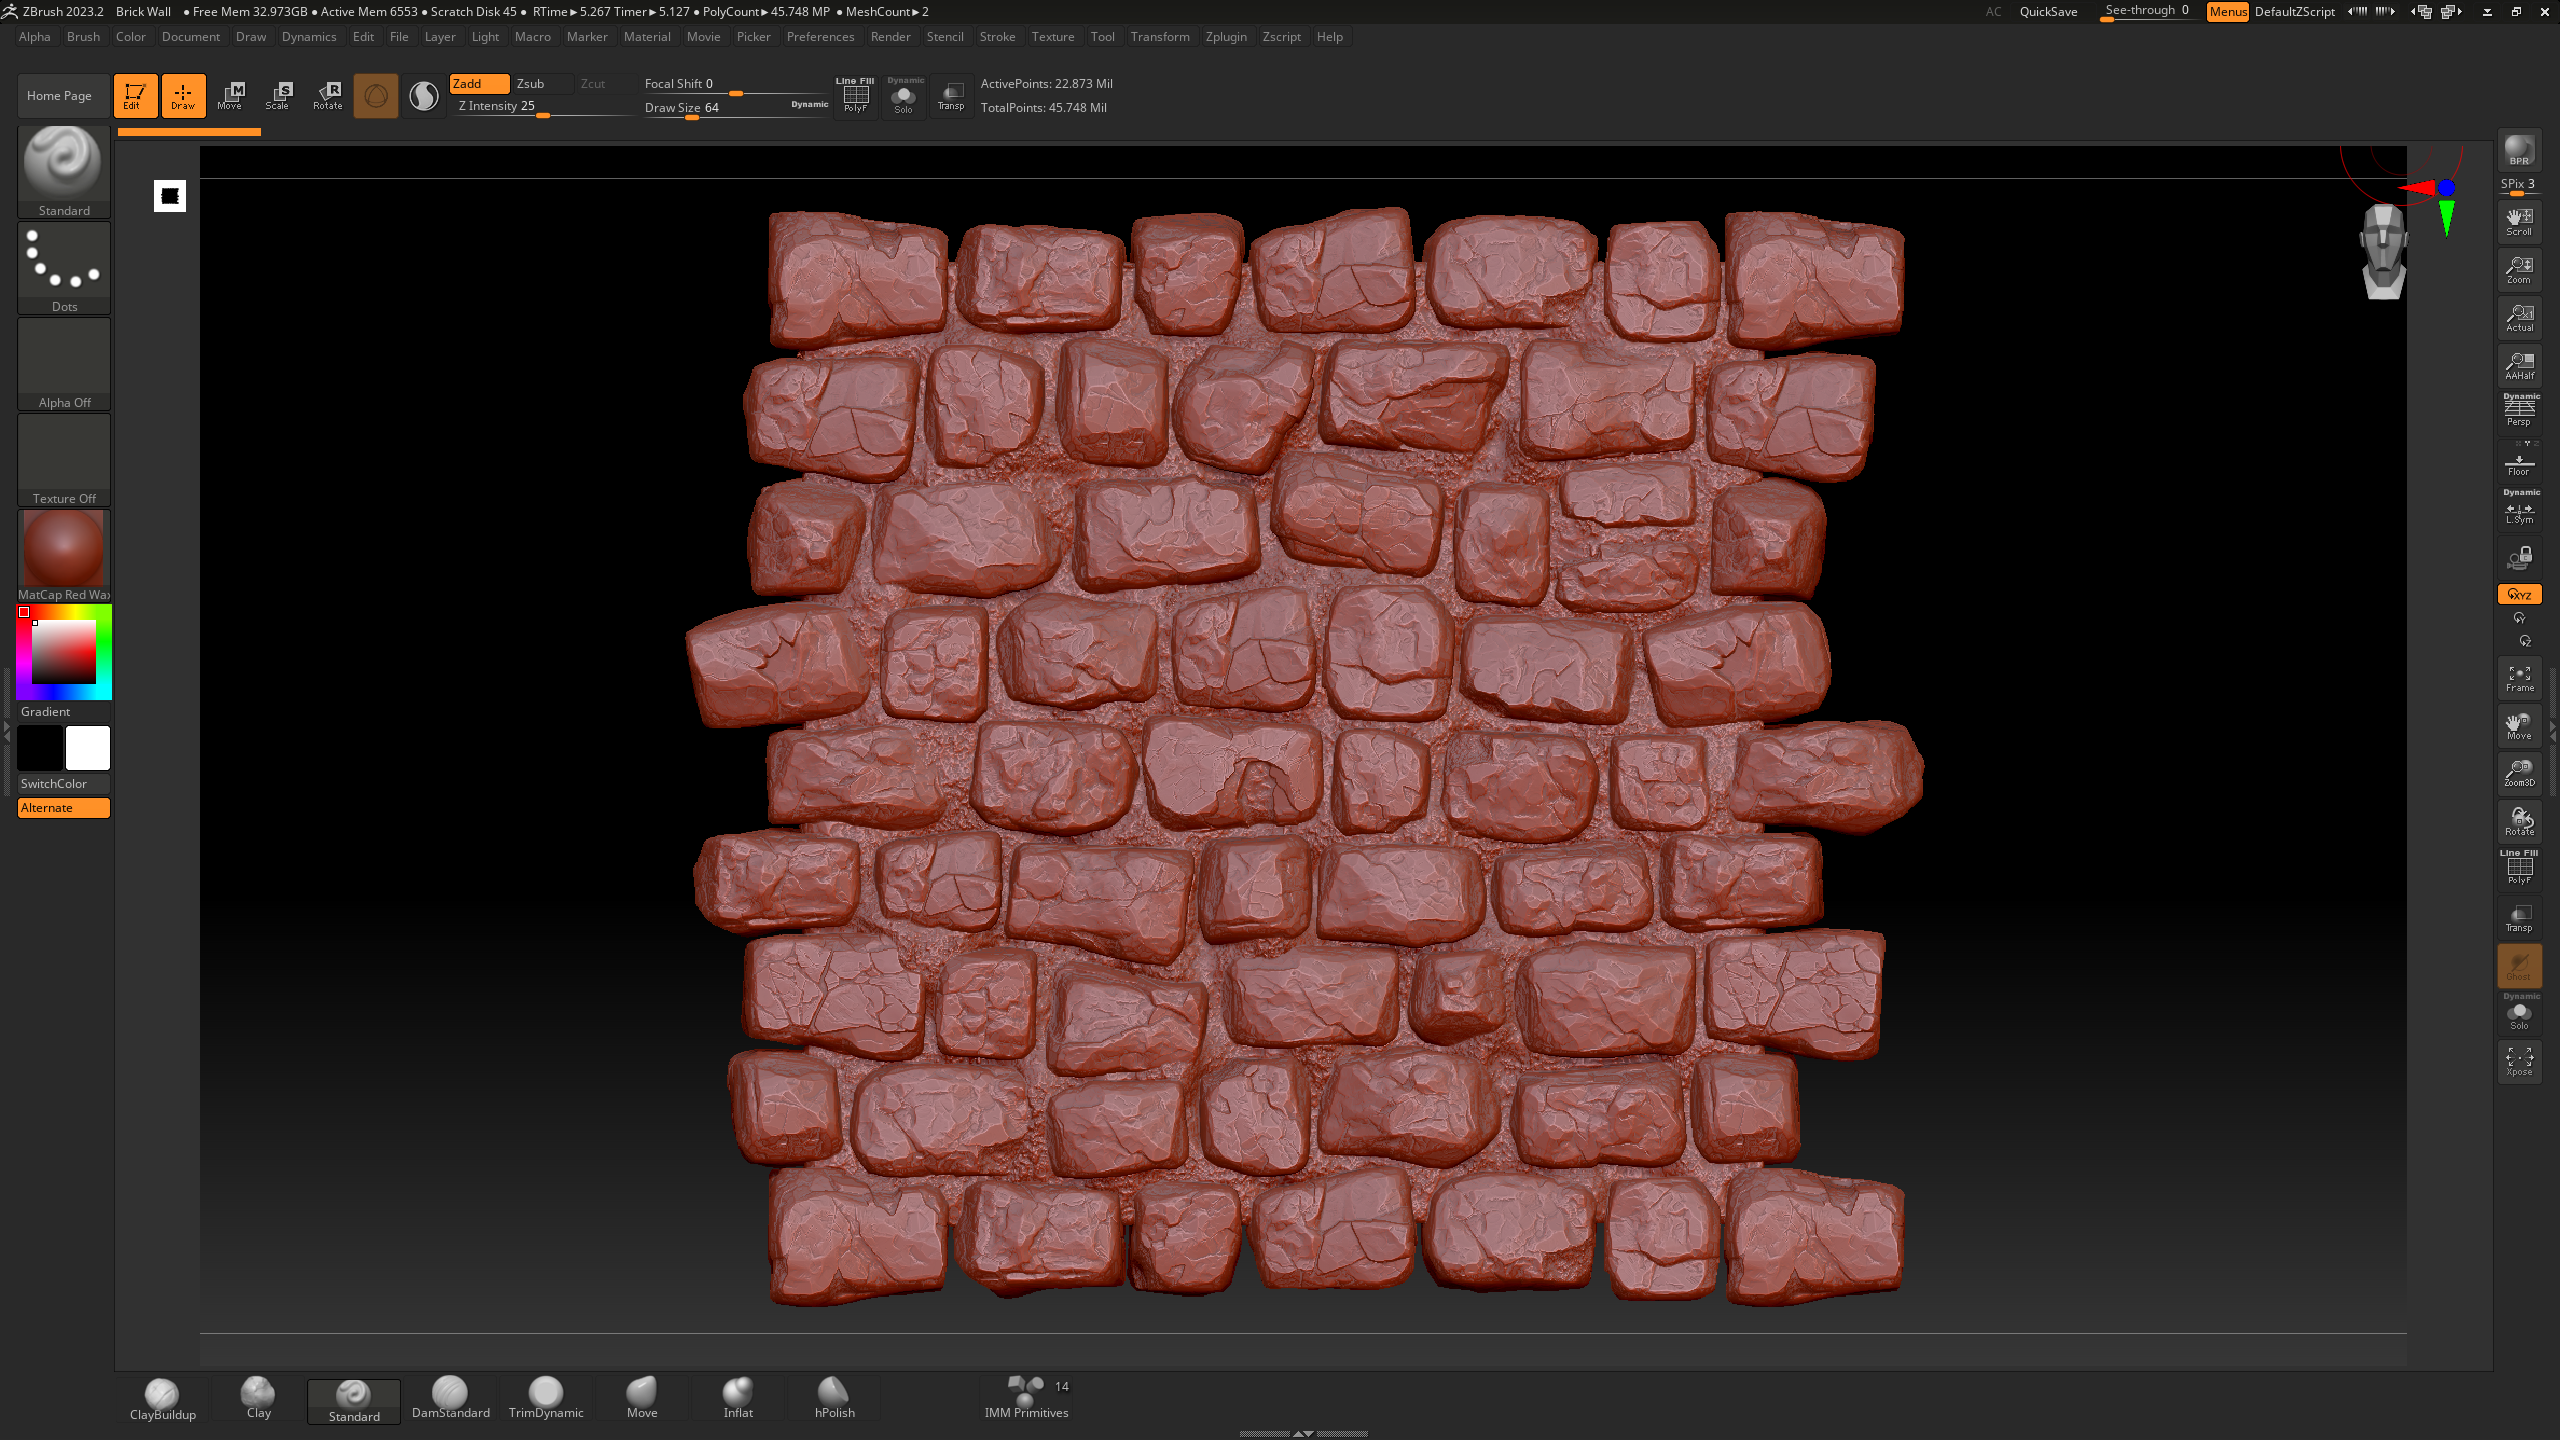
Task: Toggle Floor grid display
Action: [2519, 465]
